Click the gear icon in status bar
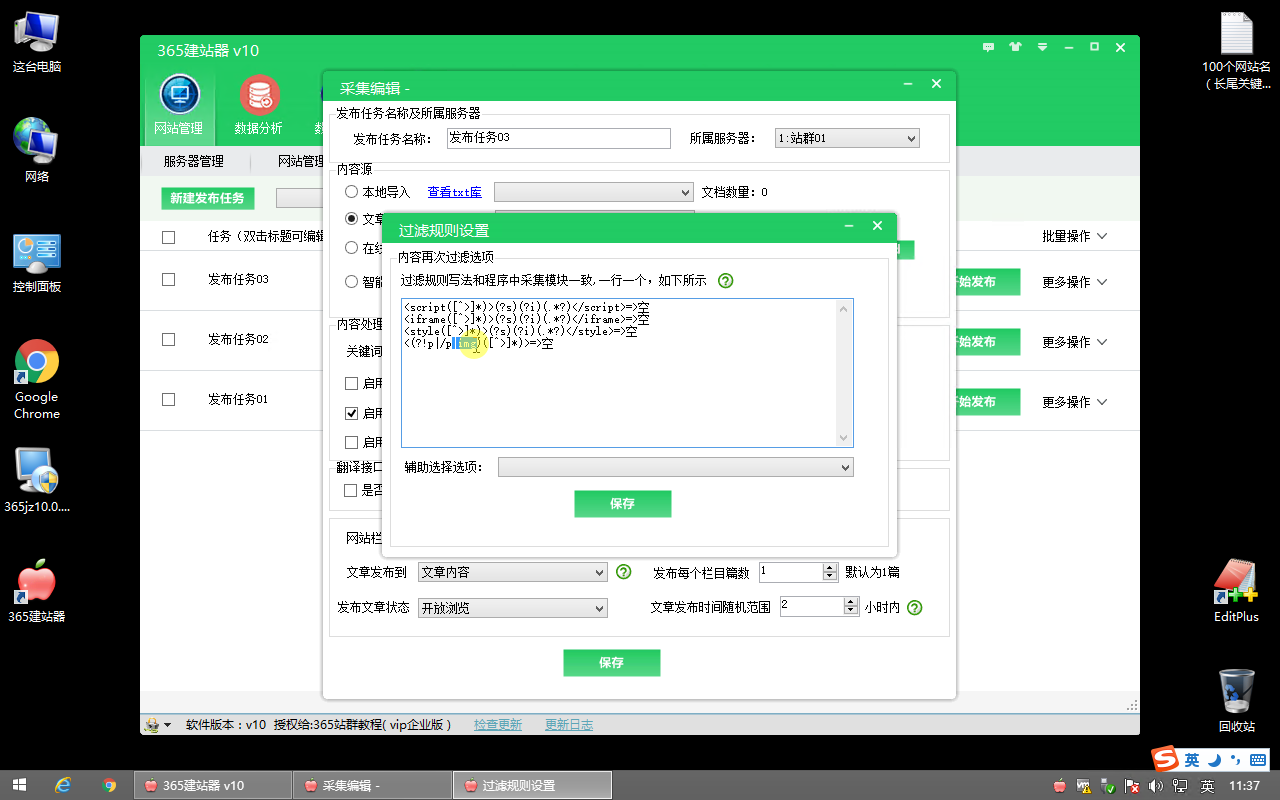The width and height of the screenshot is (1280, 800). [152, 725]
